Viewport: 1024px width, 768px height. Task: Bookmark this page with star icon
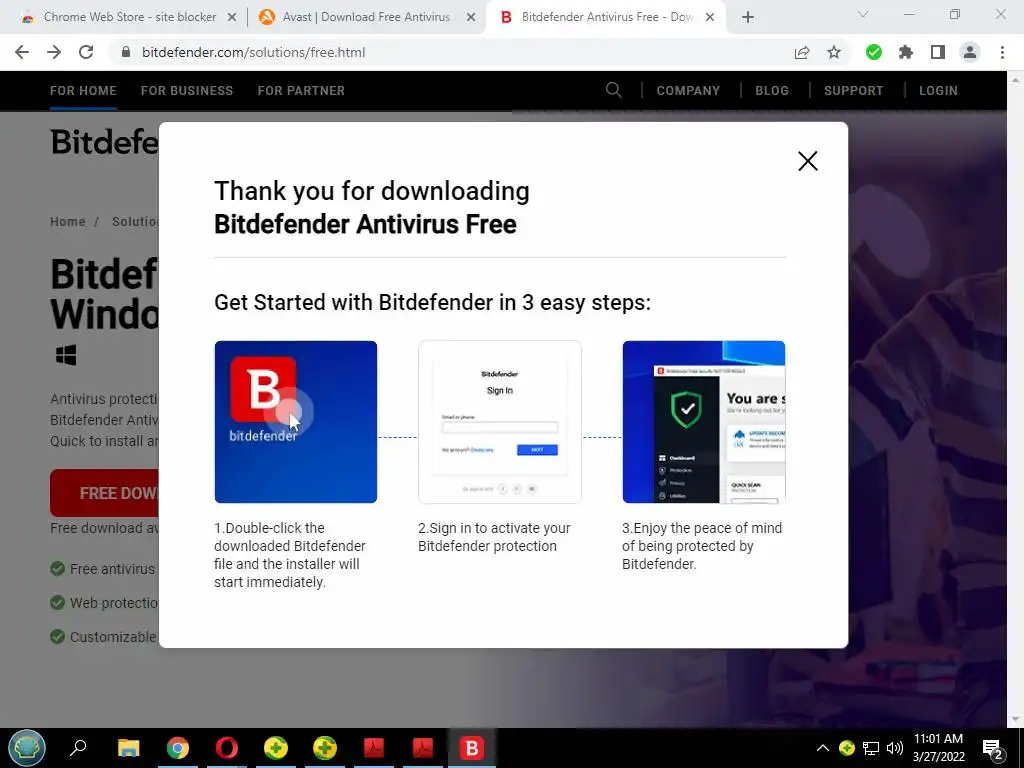(x=834, y=52)
